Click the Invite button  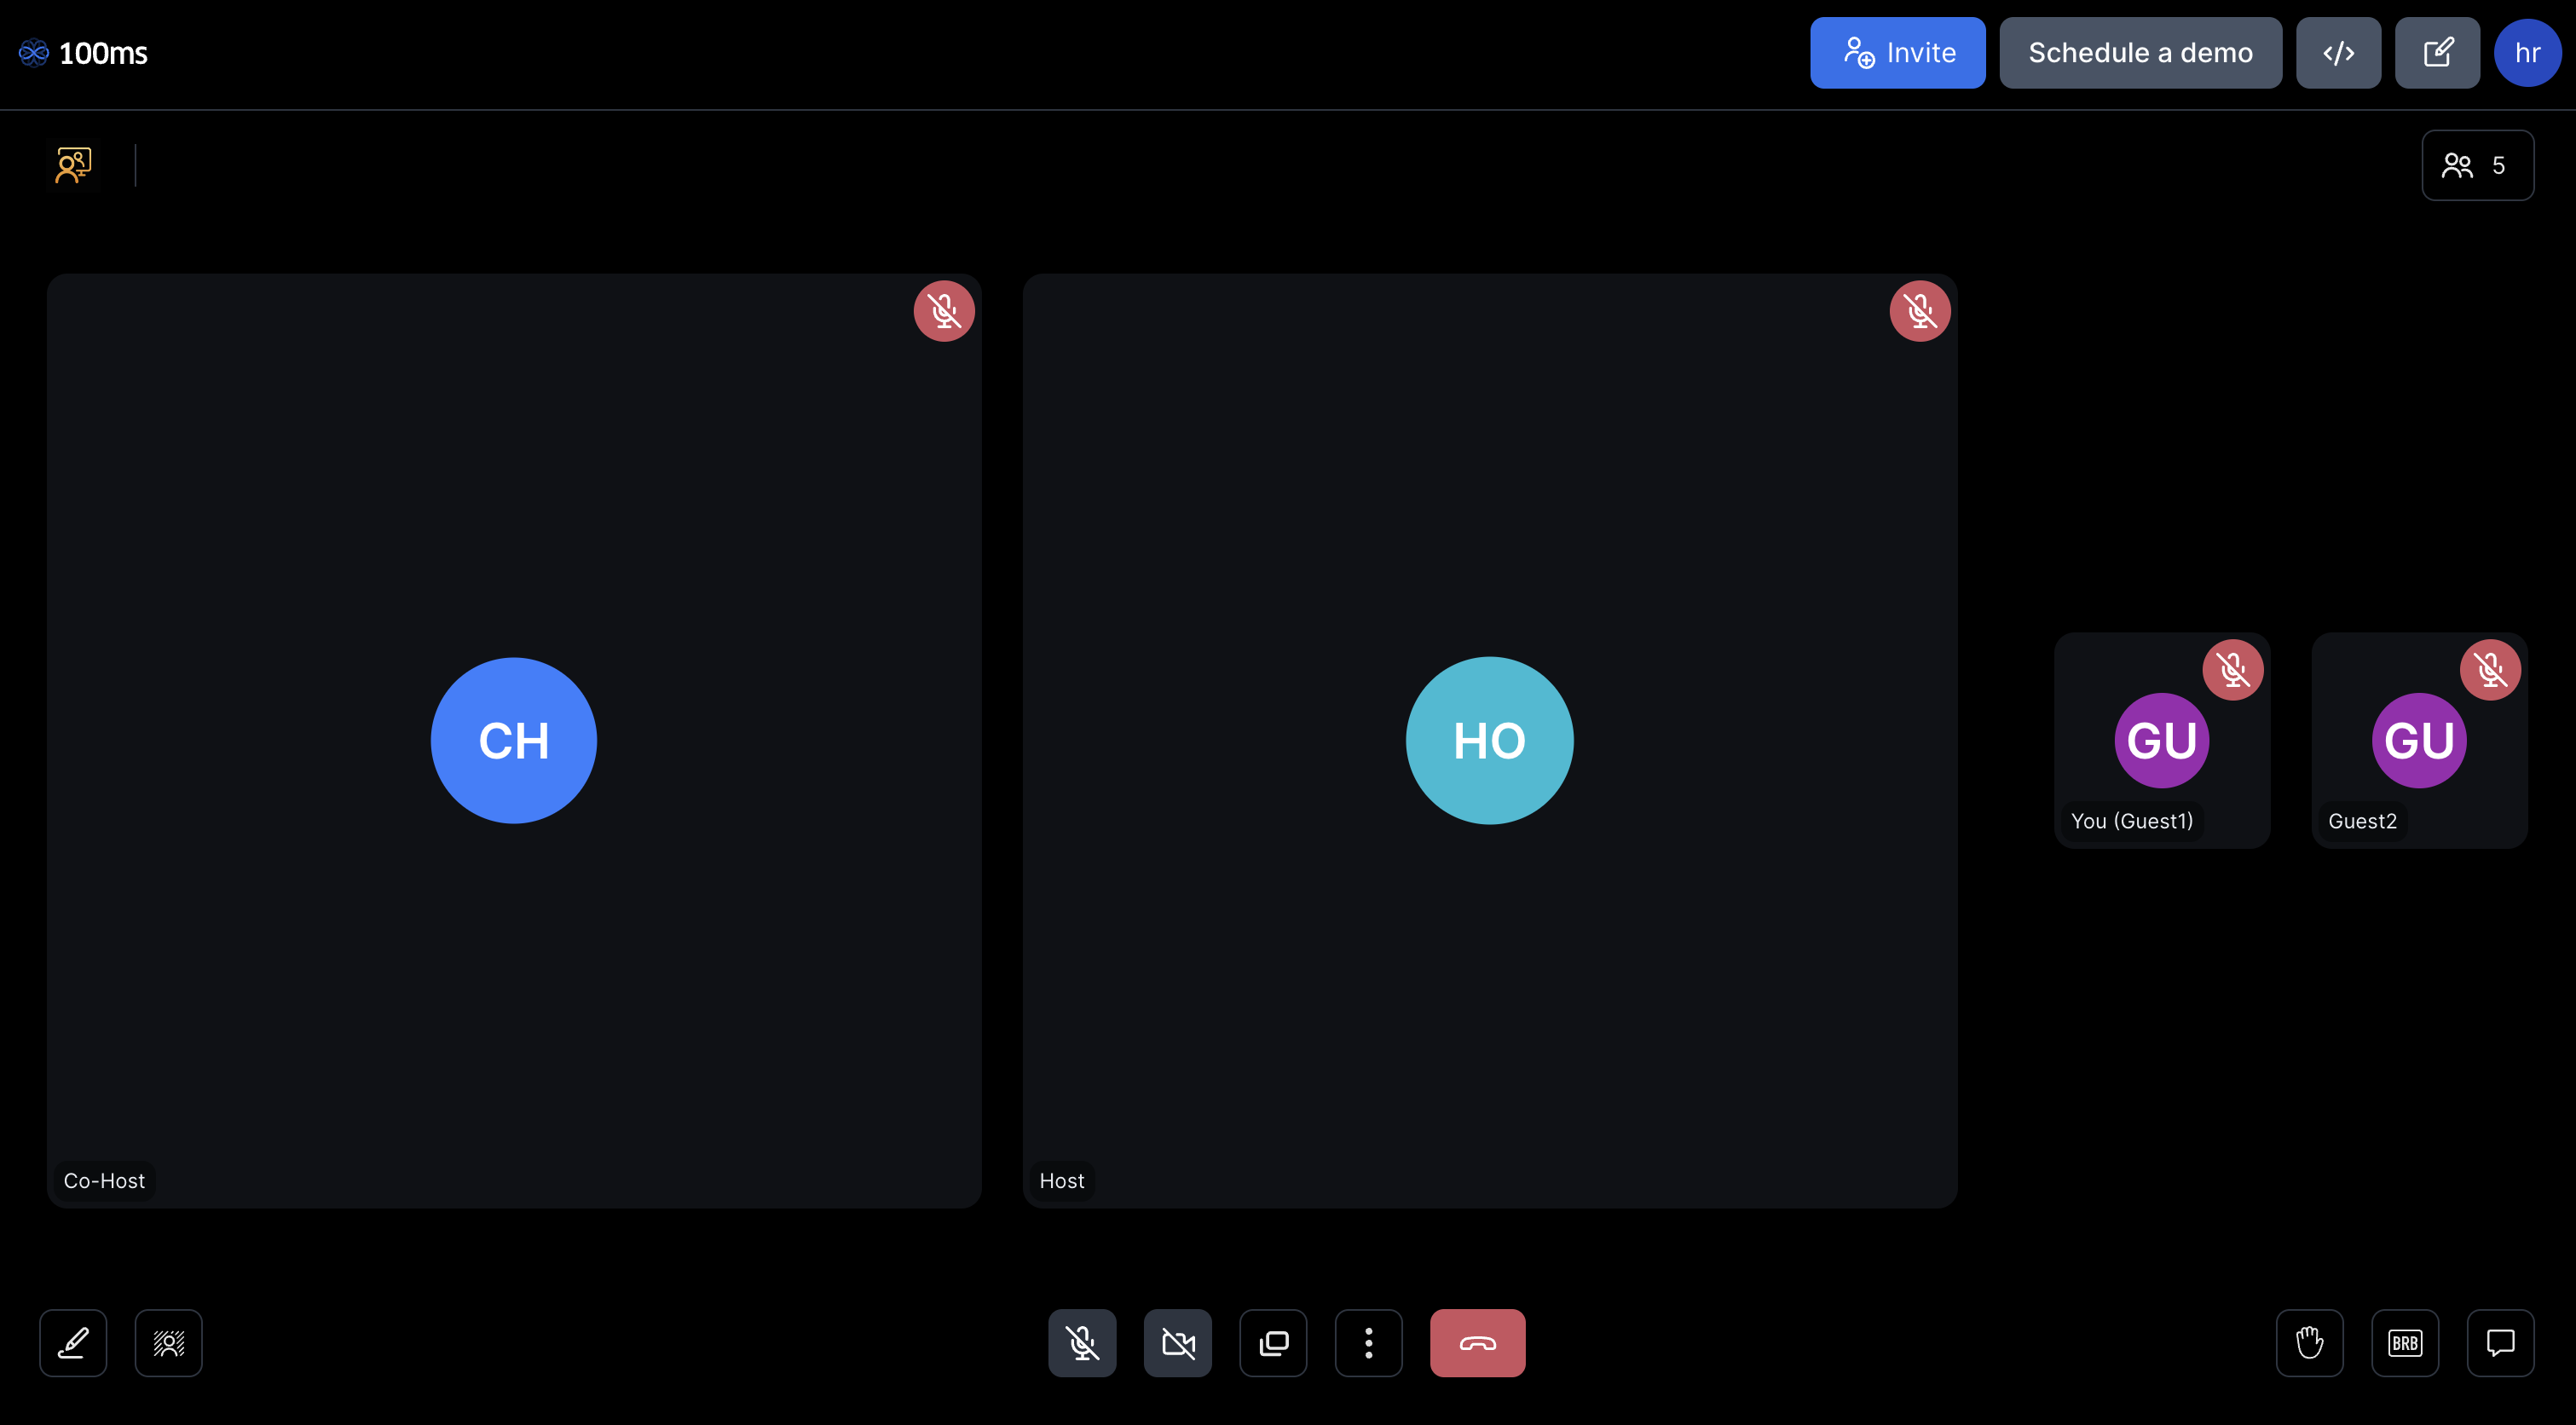coord(1897,53)
